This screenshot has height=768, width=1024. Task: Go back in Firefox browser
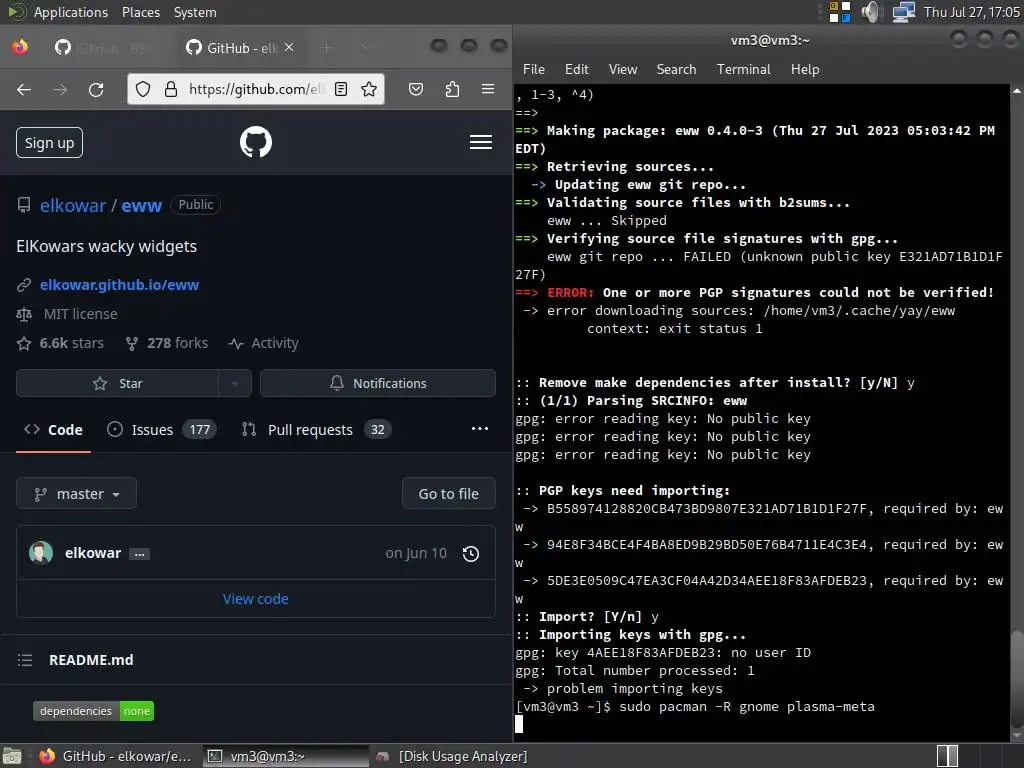[x=24, y=89]
